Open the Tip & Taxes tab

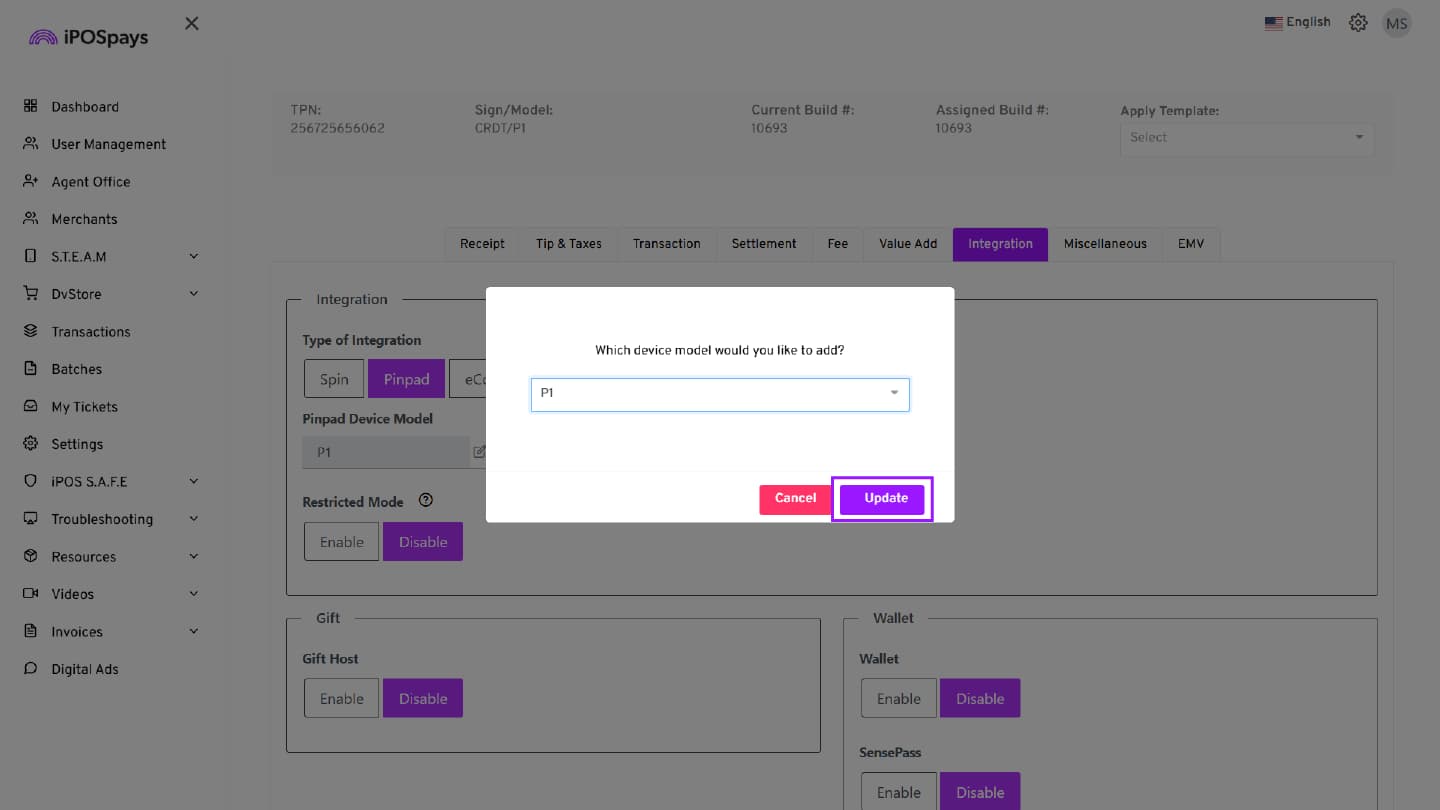click(x=568, y=244)
